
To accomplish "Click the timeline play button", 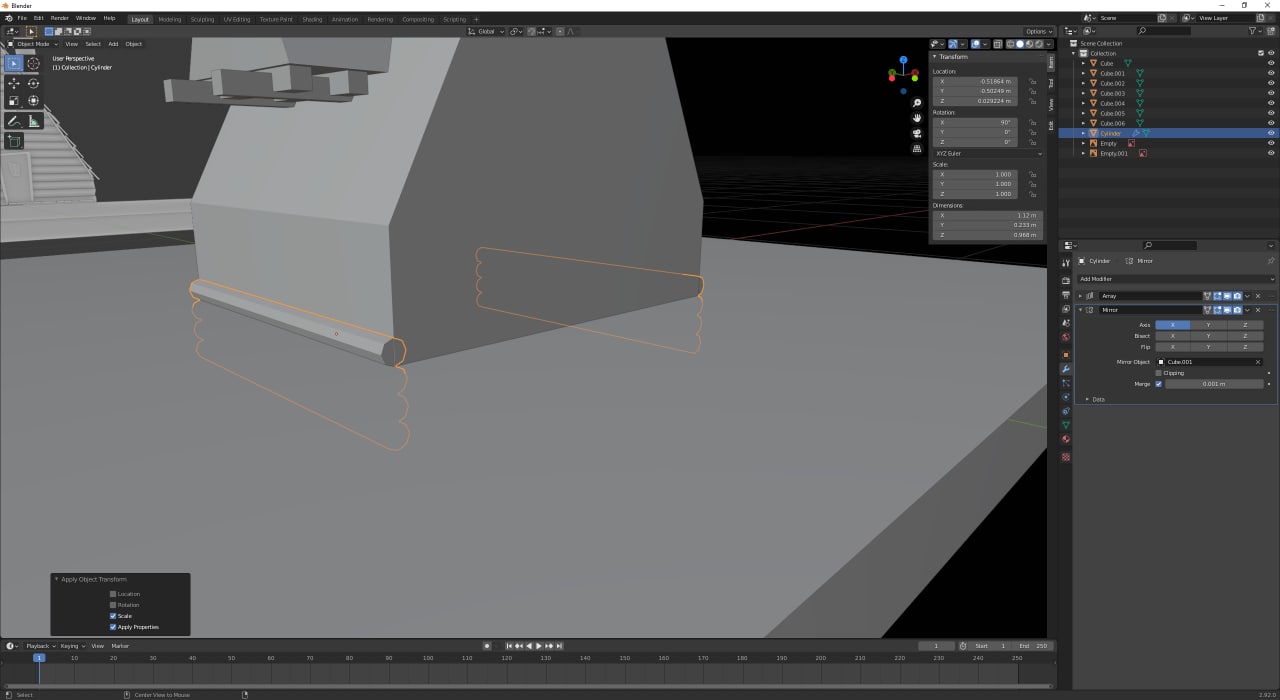I will pos(539,646).
